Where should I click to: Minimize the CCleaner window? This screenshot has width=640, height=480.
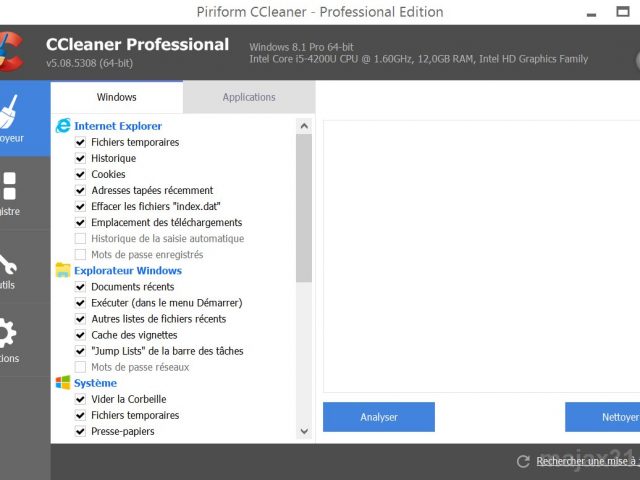[x=591, y=14]
